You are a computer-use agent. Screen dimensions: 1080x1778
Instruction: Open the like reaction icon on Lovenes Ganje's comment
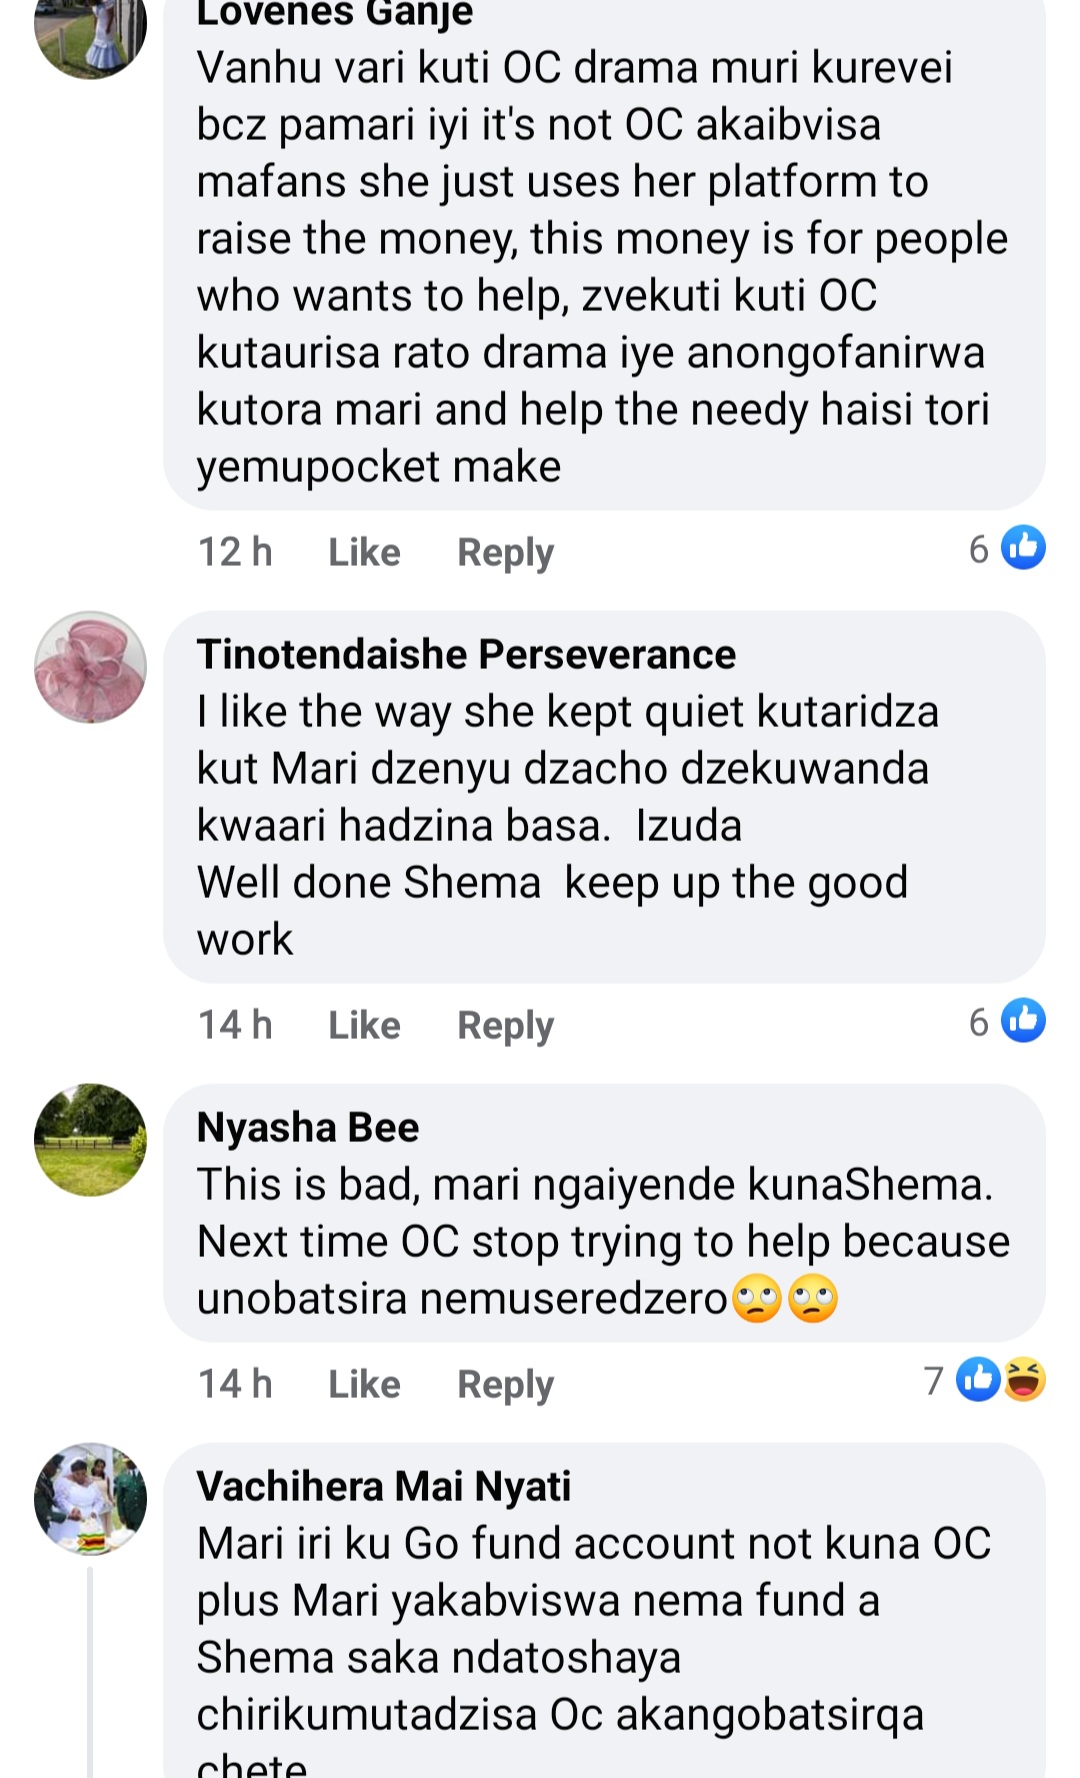(1023, 547)
